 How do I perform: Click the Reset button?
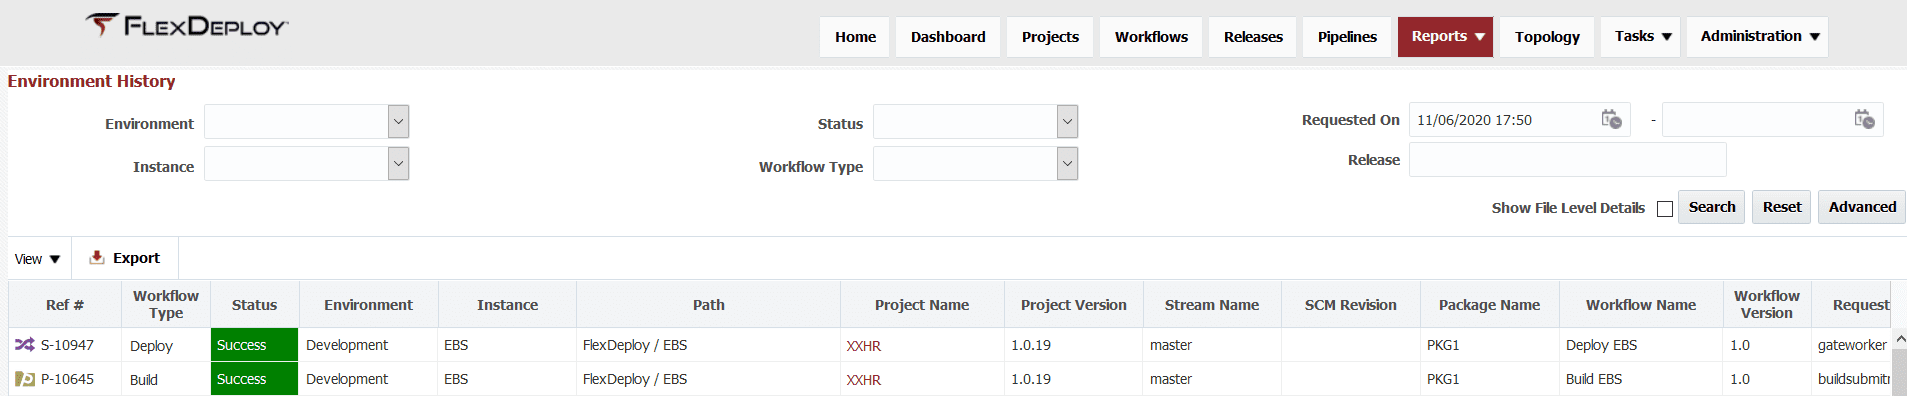[1781, 207]
